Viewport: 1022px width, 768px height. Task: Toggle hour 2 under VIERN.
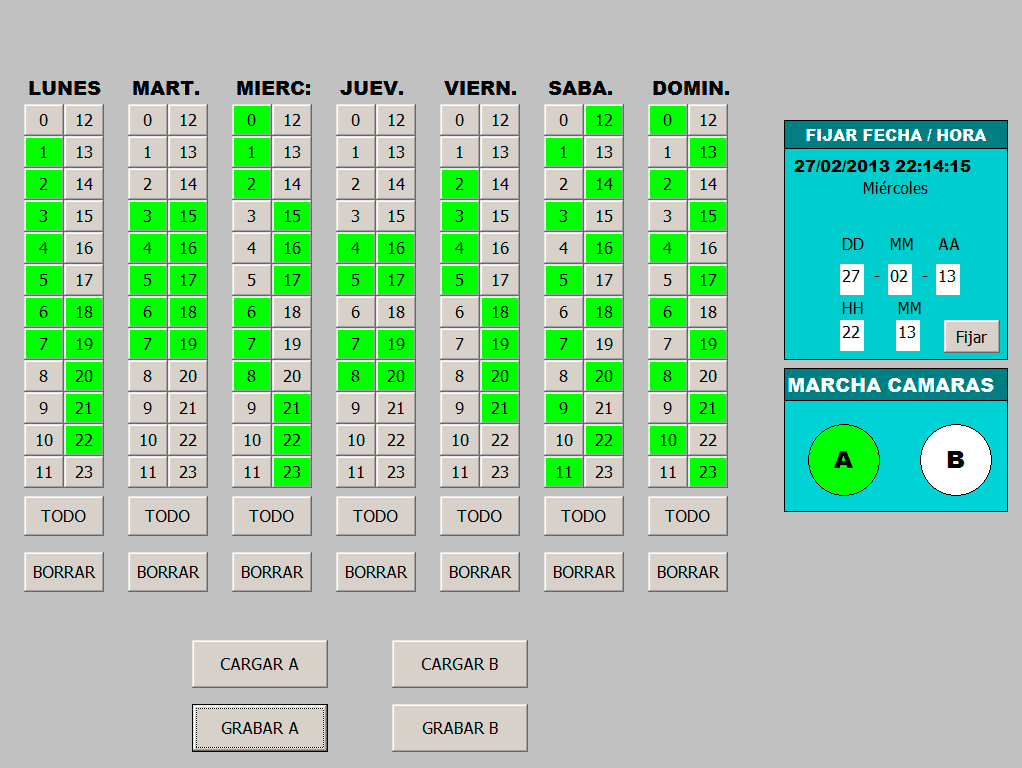pos(460,185)
